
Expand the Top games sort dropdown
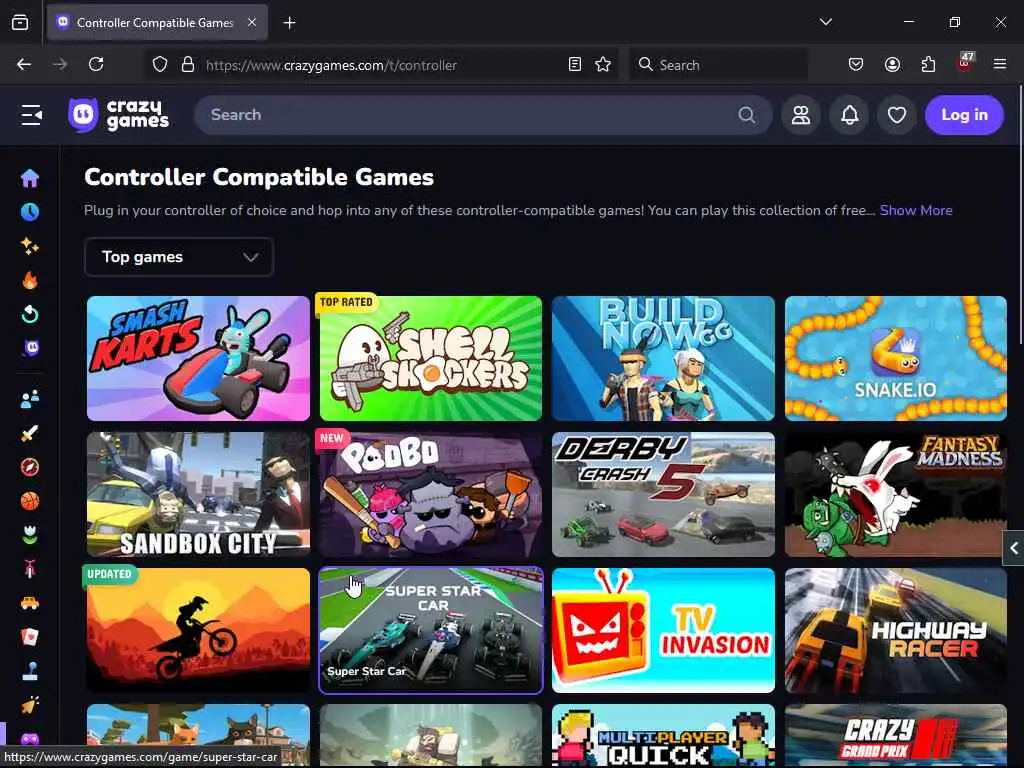[x=179, y=257]
